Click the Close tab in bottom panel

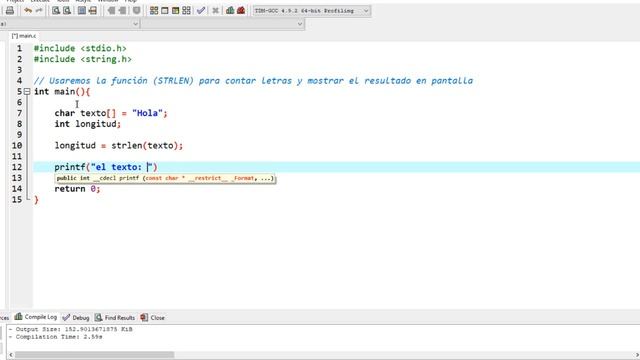tap(153, 318)
